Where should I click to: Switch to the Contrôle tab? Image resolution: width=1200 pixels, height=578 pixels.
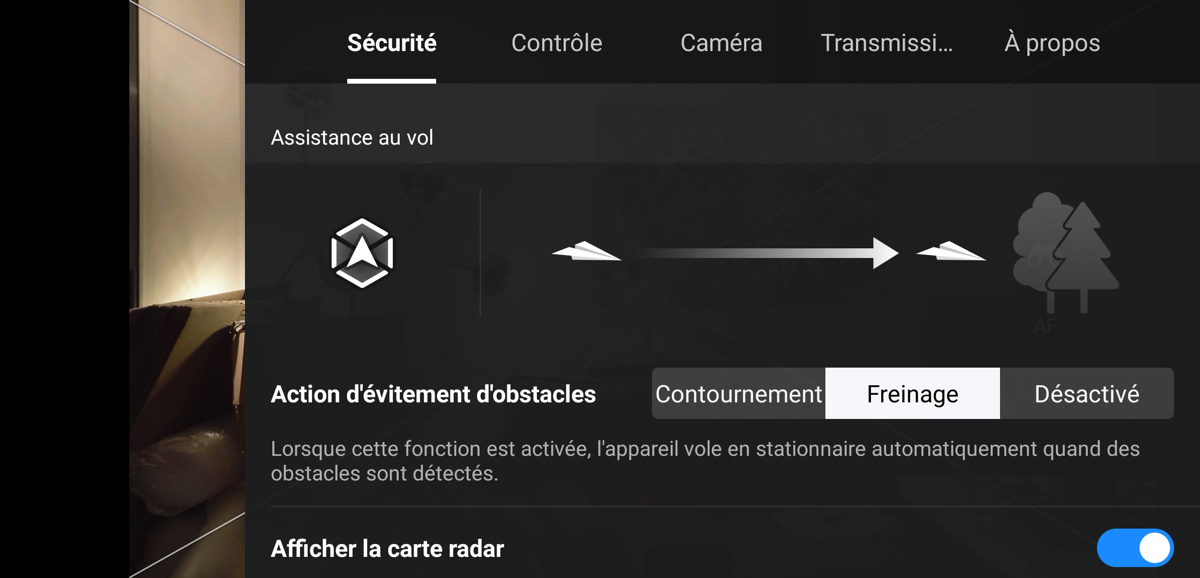coord(557,43)
